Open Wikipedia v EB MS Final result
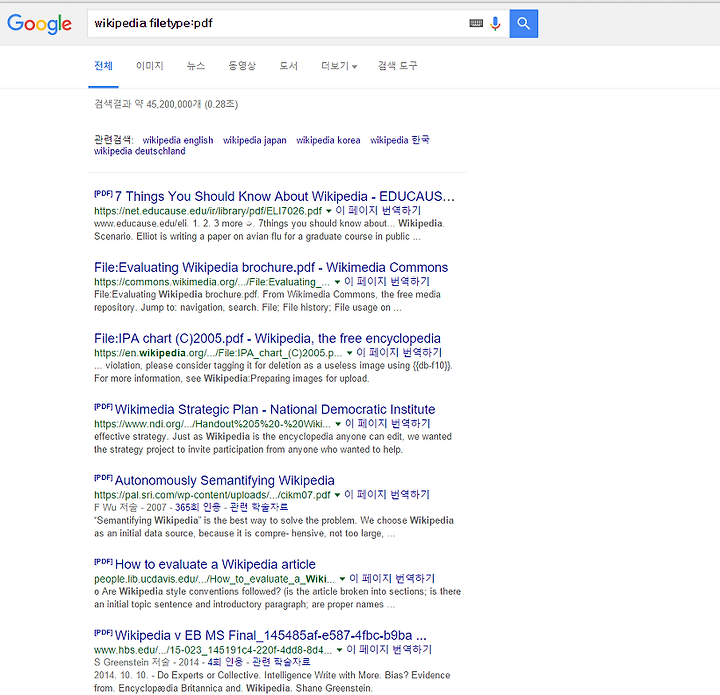 tap(271, 635)
